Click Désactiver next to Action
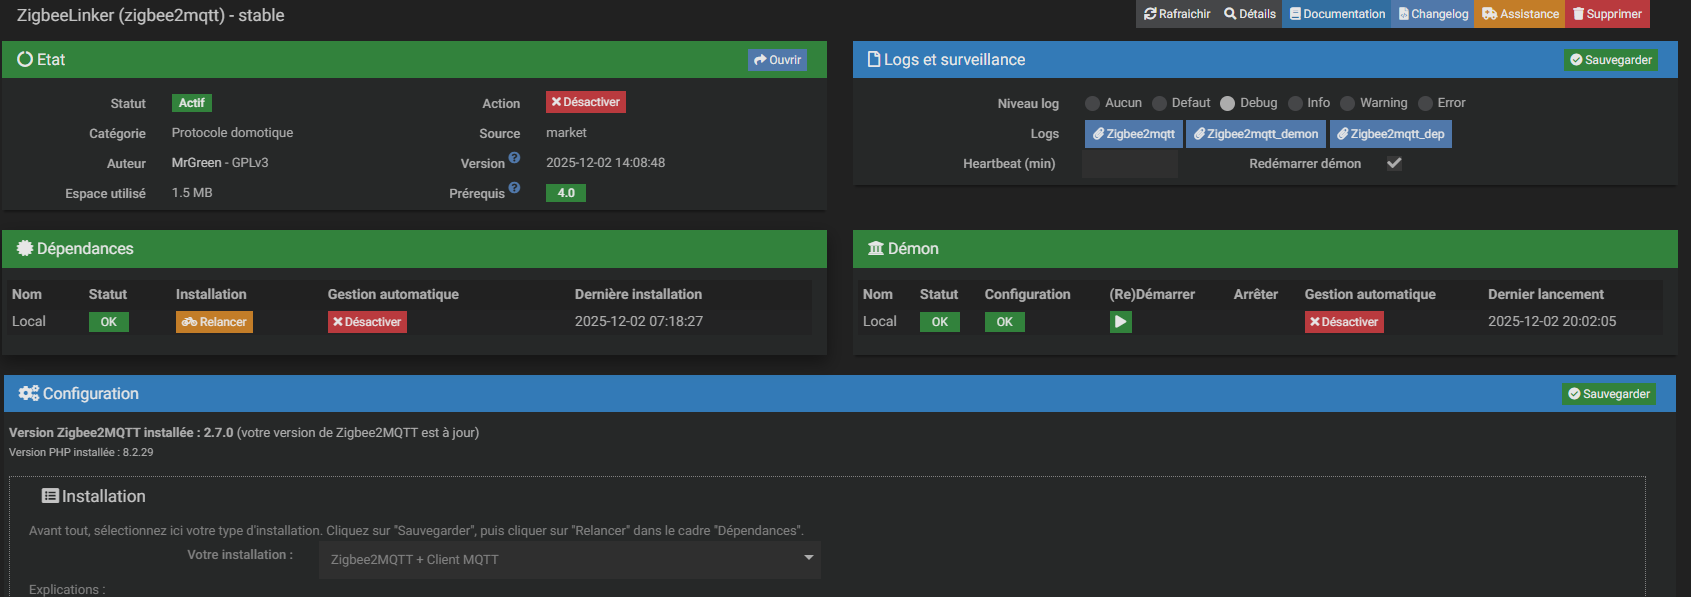 [x=586, y=102]
